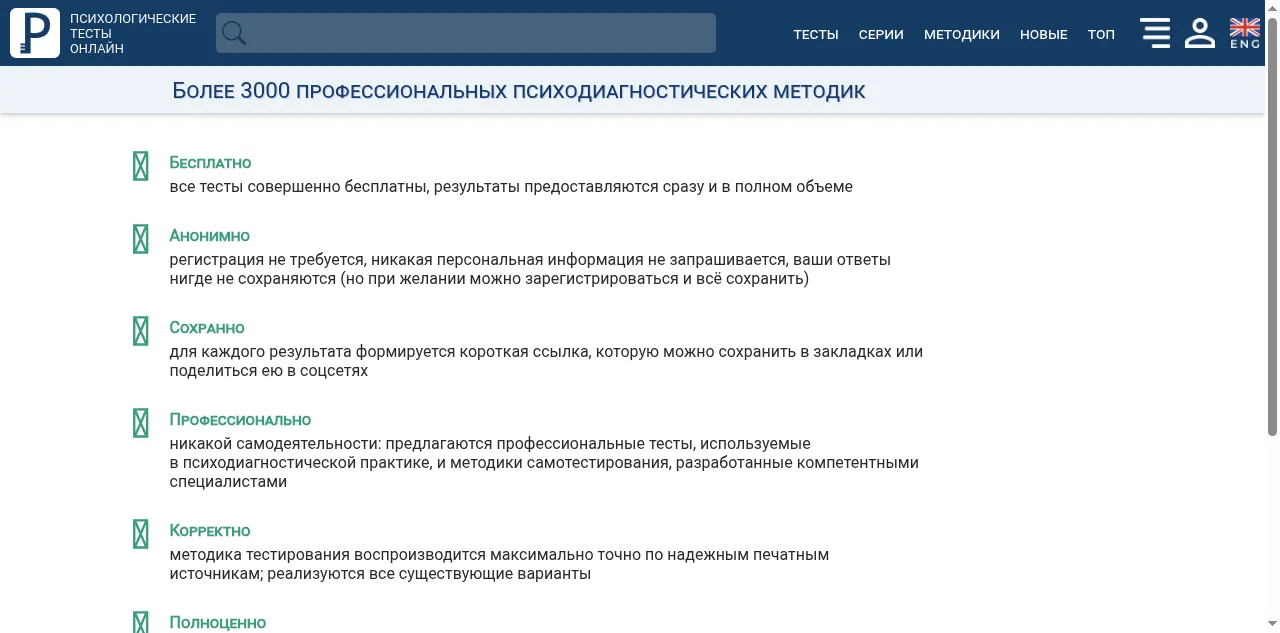Screen dimensions: 1280x633
Task: Open the СЕРИИ menu item
Action: (x=881, y=34)
